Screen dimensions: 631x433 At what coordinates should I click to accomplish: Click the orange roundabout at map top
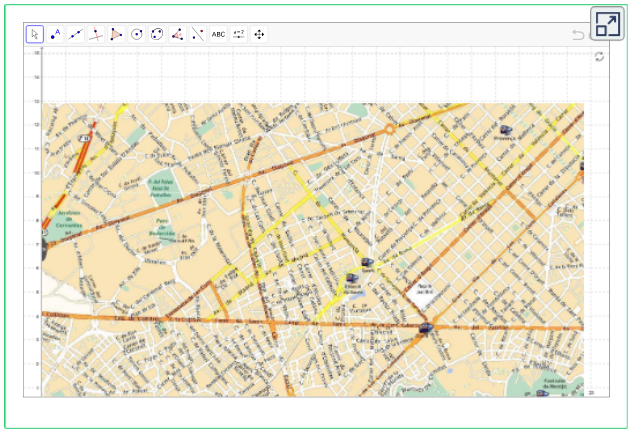coord(389,129)
